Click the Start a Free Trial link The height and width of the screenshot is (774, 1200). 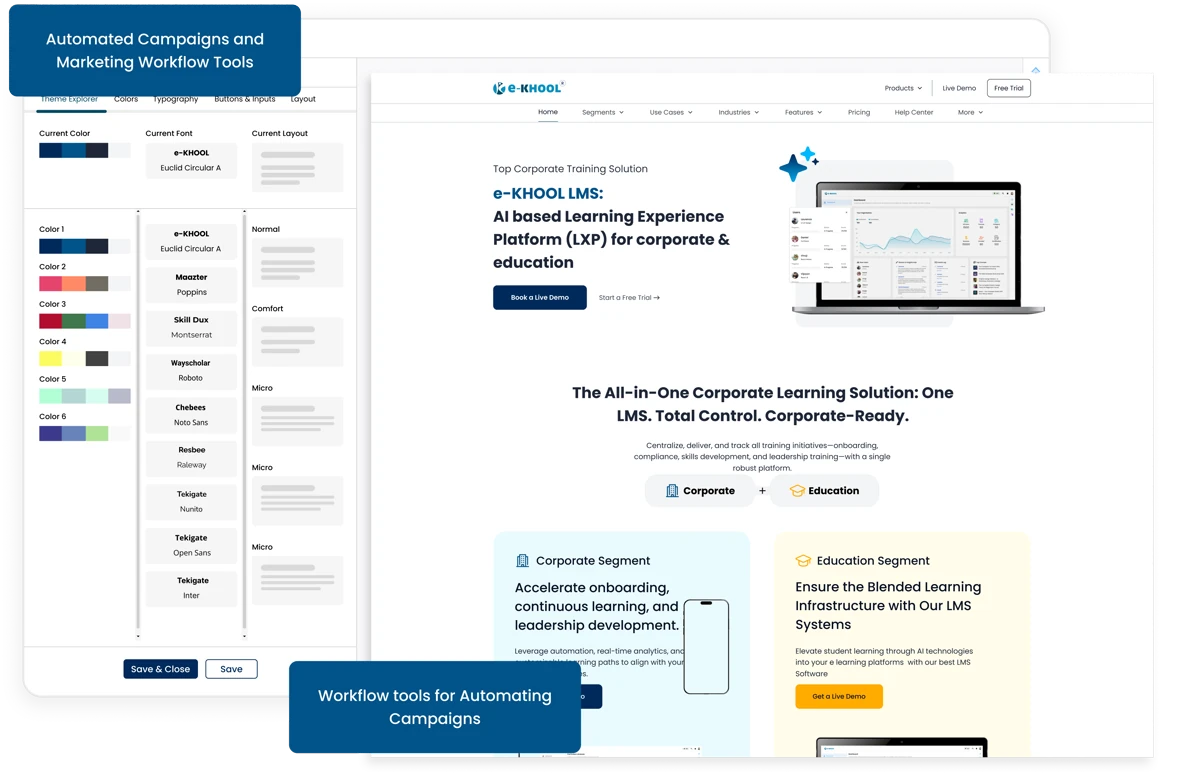[629, 298]
